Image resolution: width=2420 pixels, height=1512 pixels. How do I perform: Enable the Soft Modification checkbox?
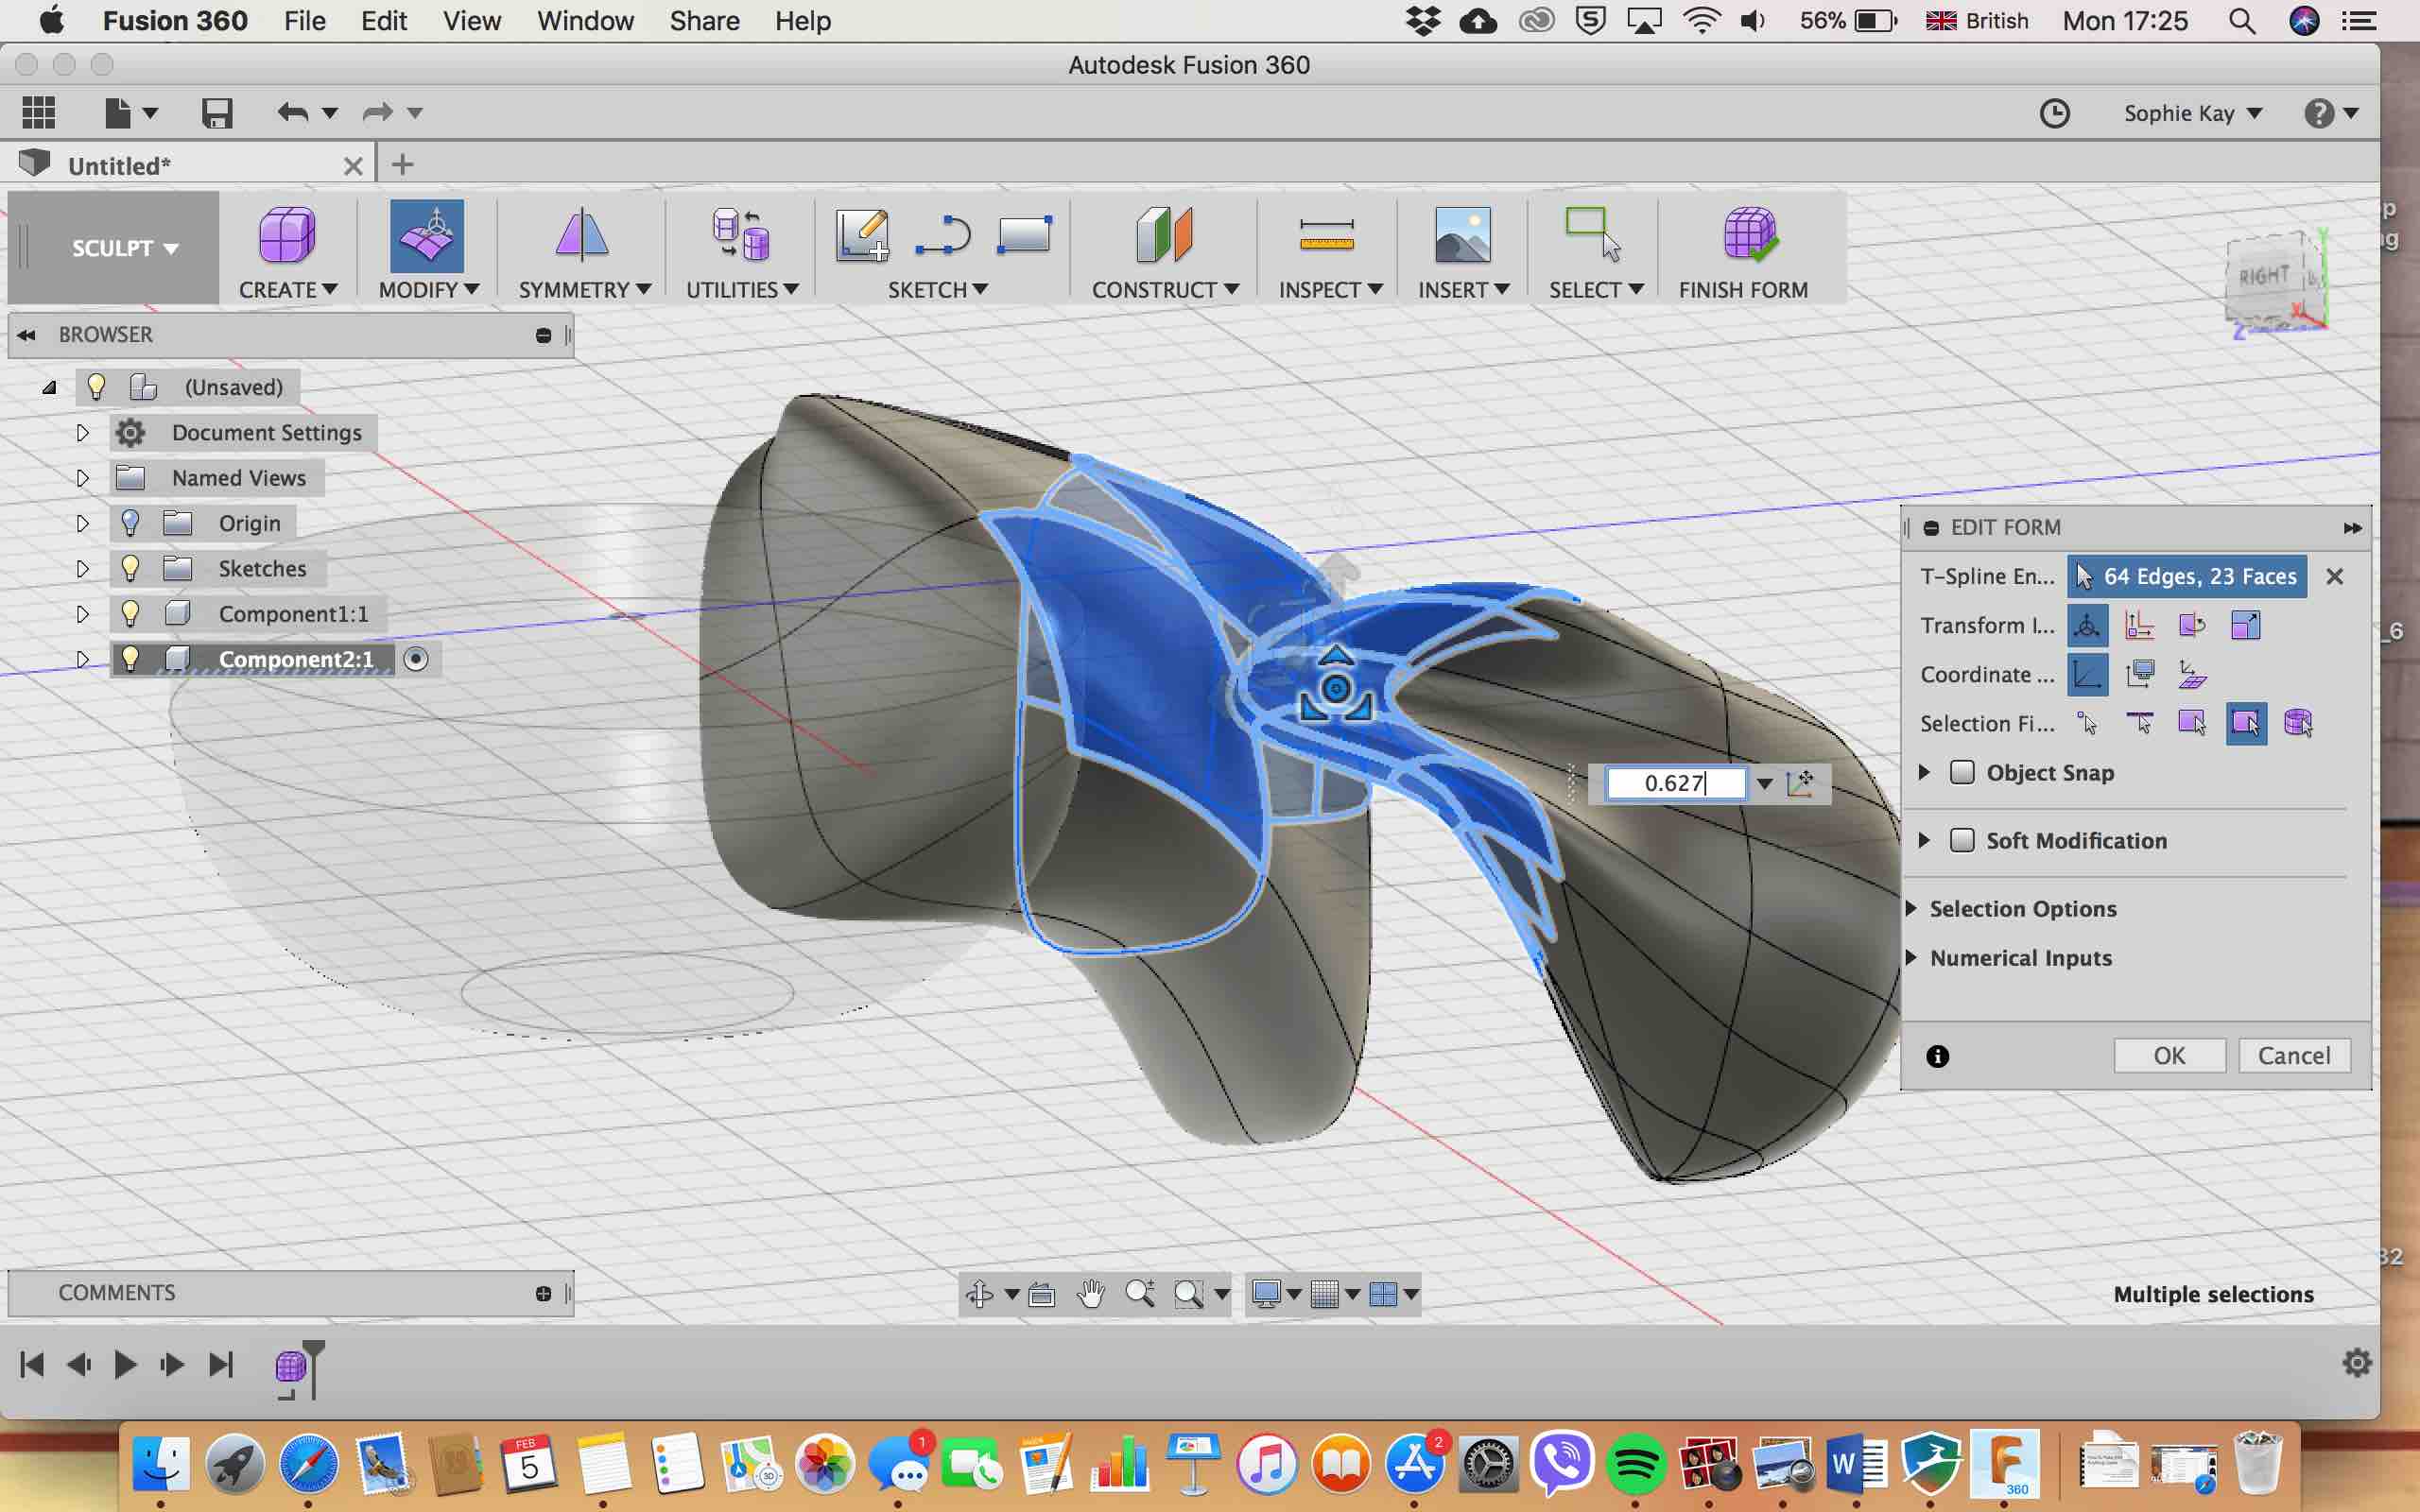1962,840
